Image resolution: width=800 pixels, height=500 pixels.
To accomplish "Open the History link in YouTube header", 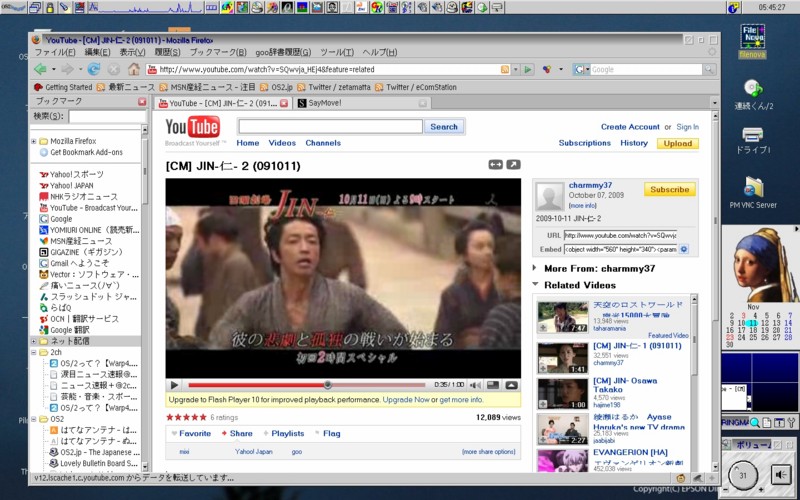I will point(634,143).
